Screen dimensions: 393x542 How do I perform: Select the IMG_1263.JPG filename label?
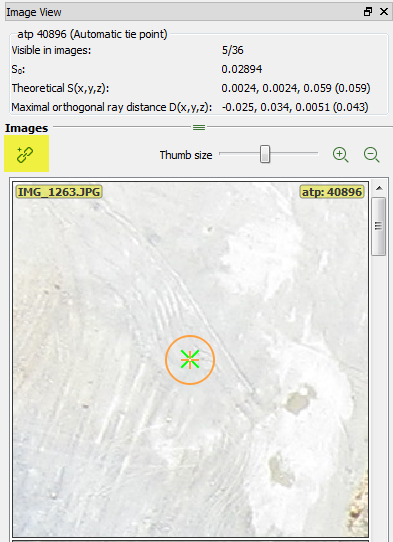59,192
